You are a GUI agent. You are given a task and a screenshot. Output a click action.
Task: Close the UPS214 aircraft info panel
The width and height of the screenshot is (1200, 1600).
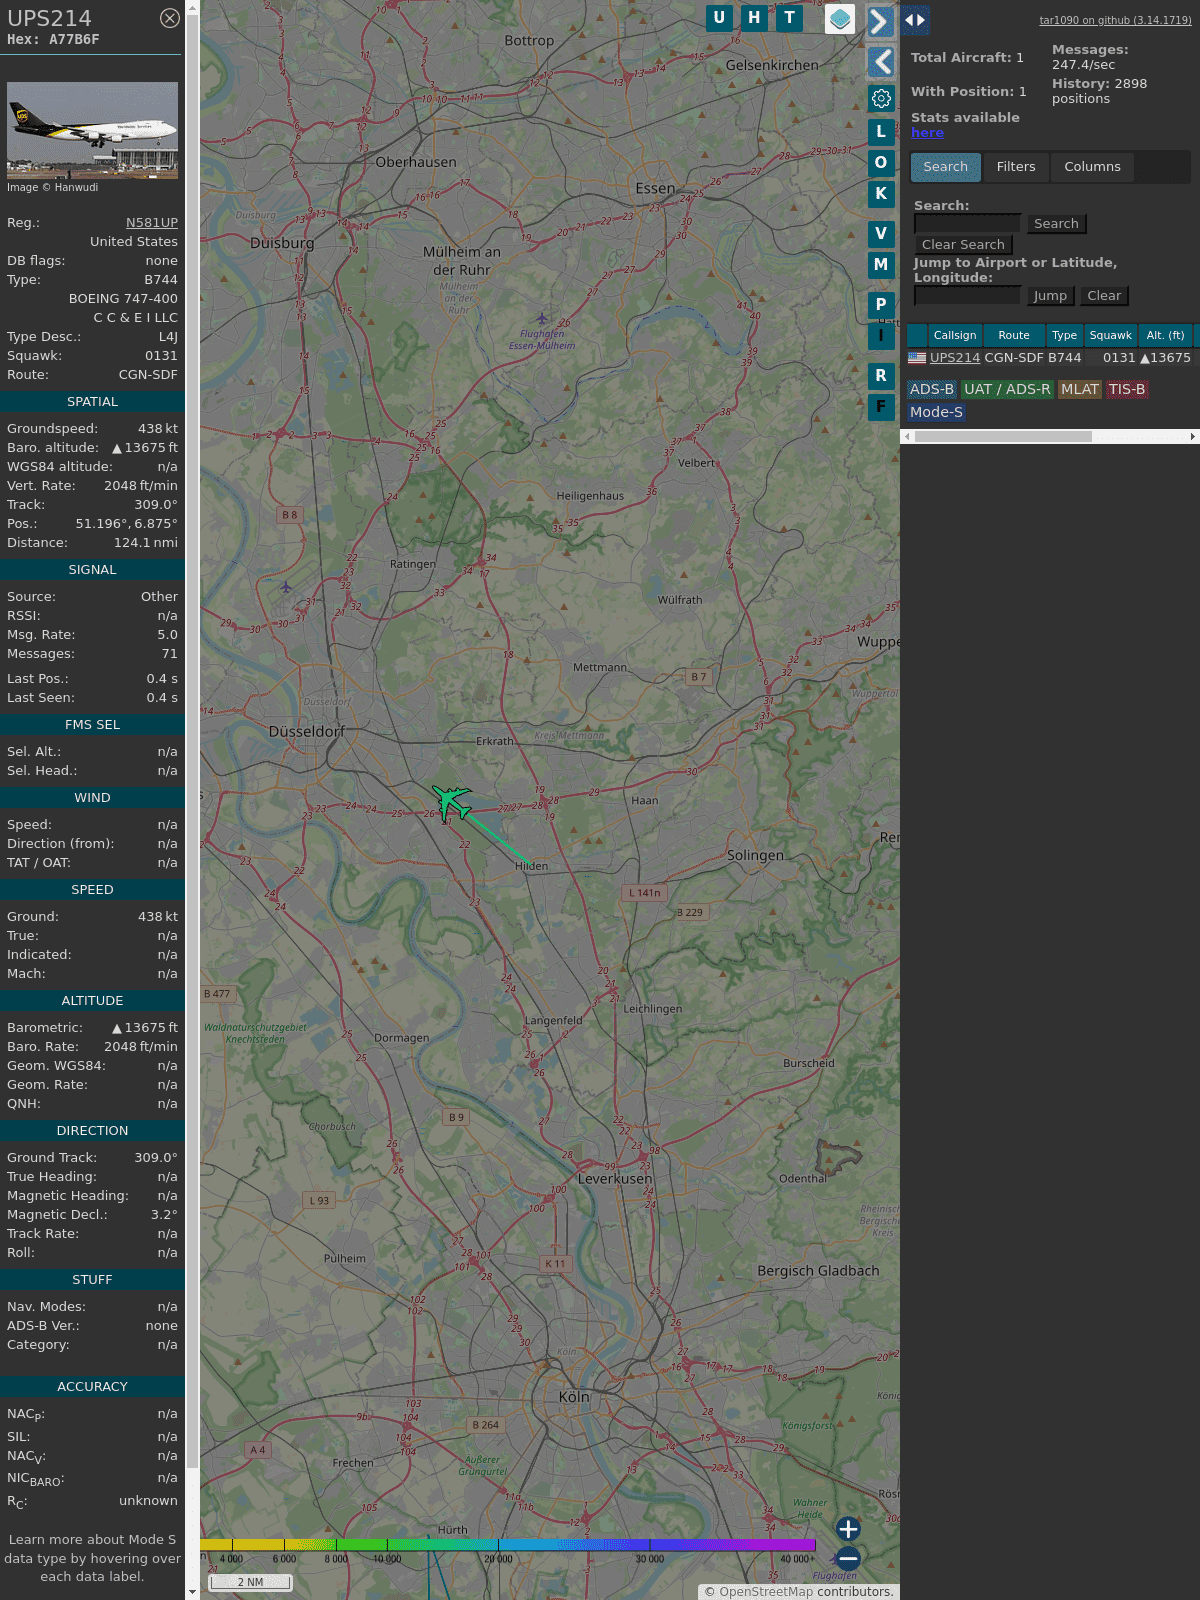point(170,18)
